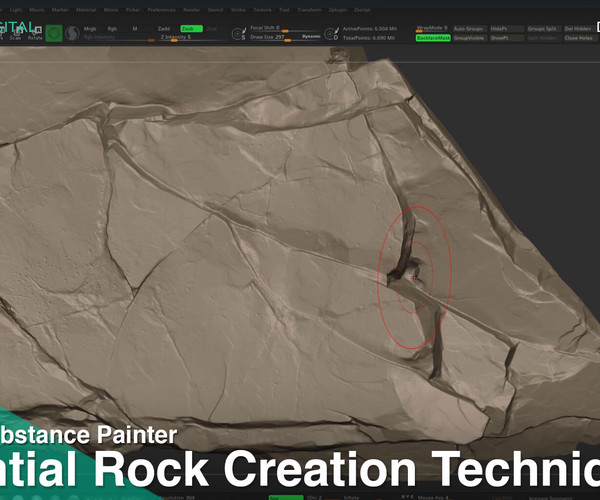This screenshot has height=500, width=600.
Task: Click the GroupVisible button
Action: tap(469, 38)
